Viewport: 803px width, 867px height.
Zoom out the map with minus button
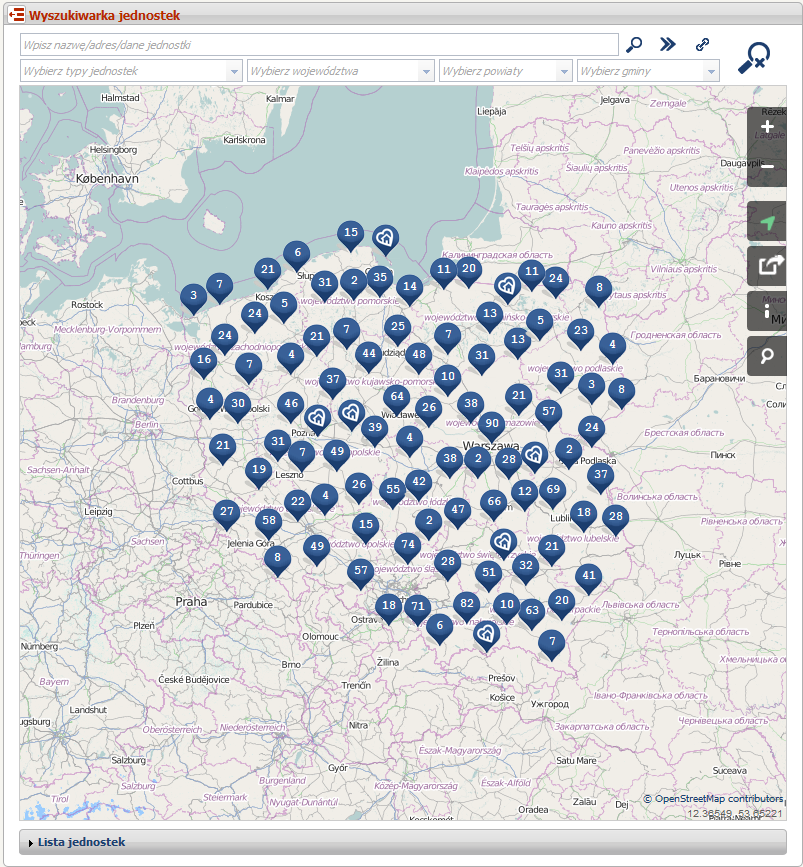(767, 166)
